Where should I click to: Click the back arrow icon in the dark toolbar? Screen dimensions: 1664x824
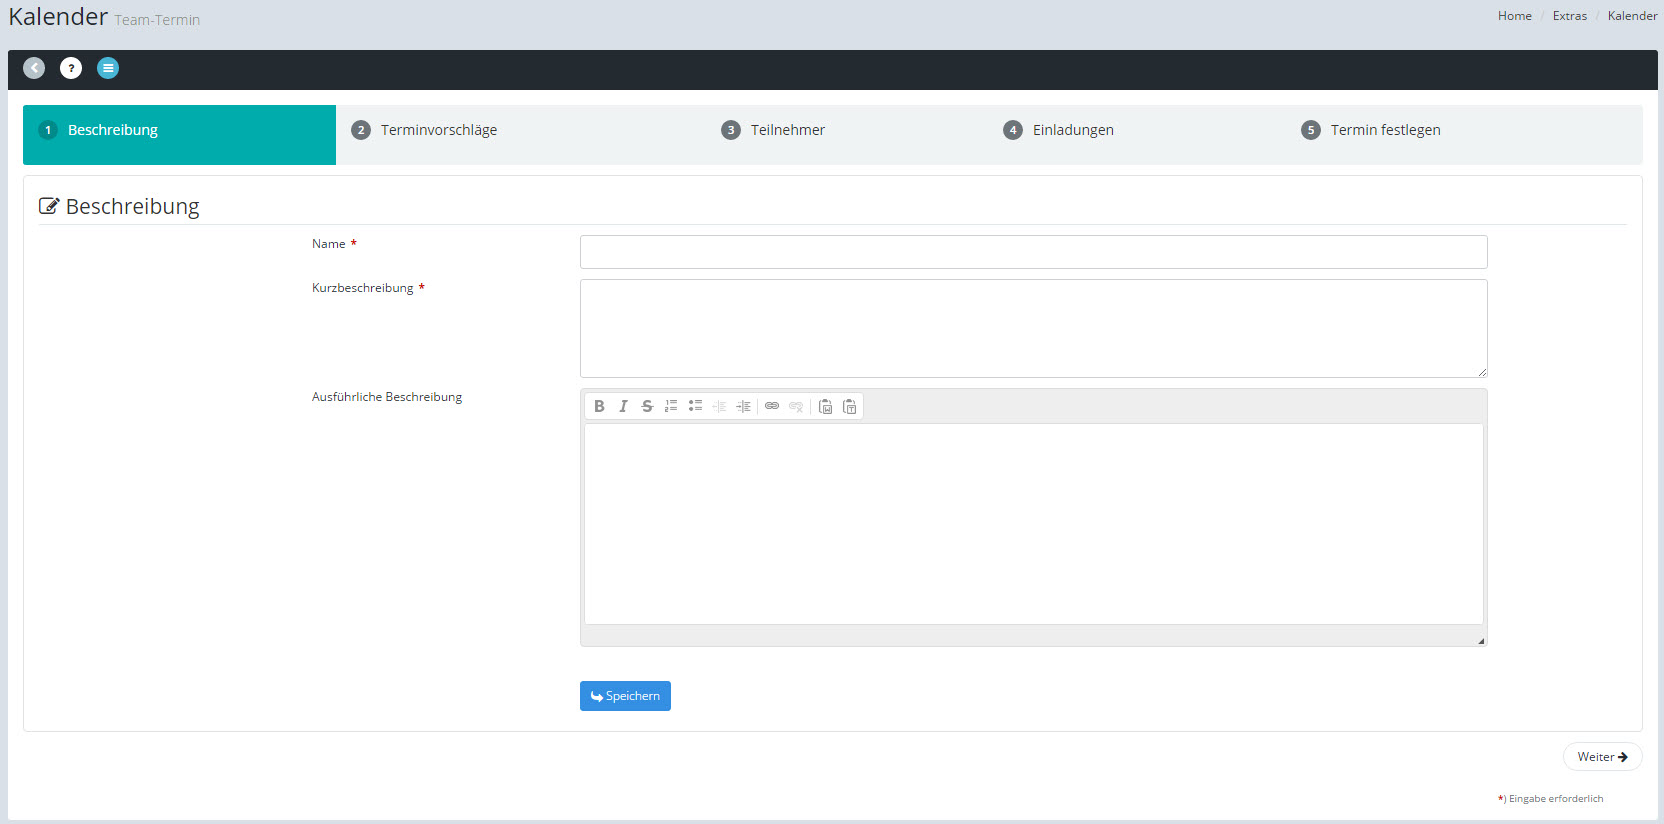[x=34, y=68]
